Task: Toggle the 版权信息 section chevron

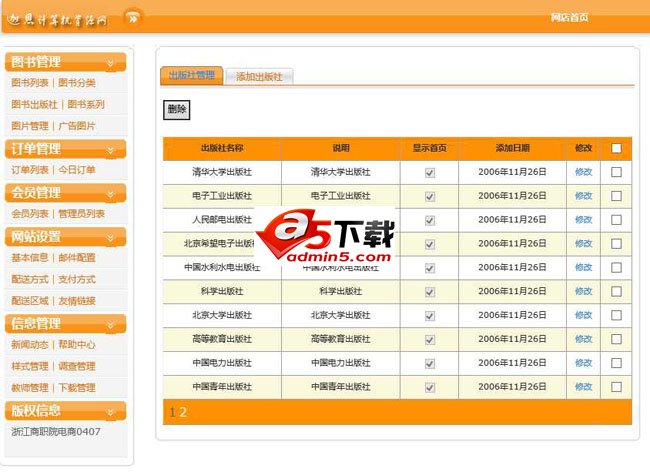Action: (x=110, y=410)
